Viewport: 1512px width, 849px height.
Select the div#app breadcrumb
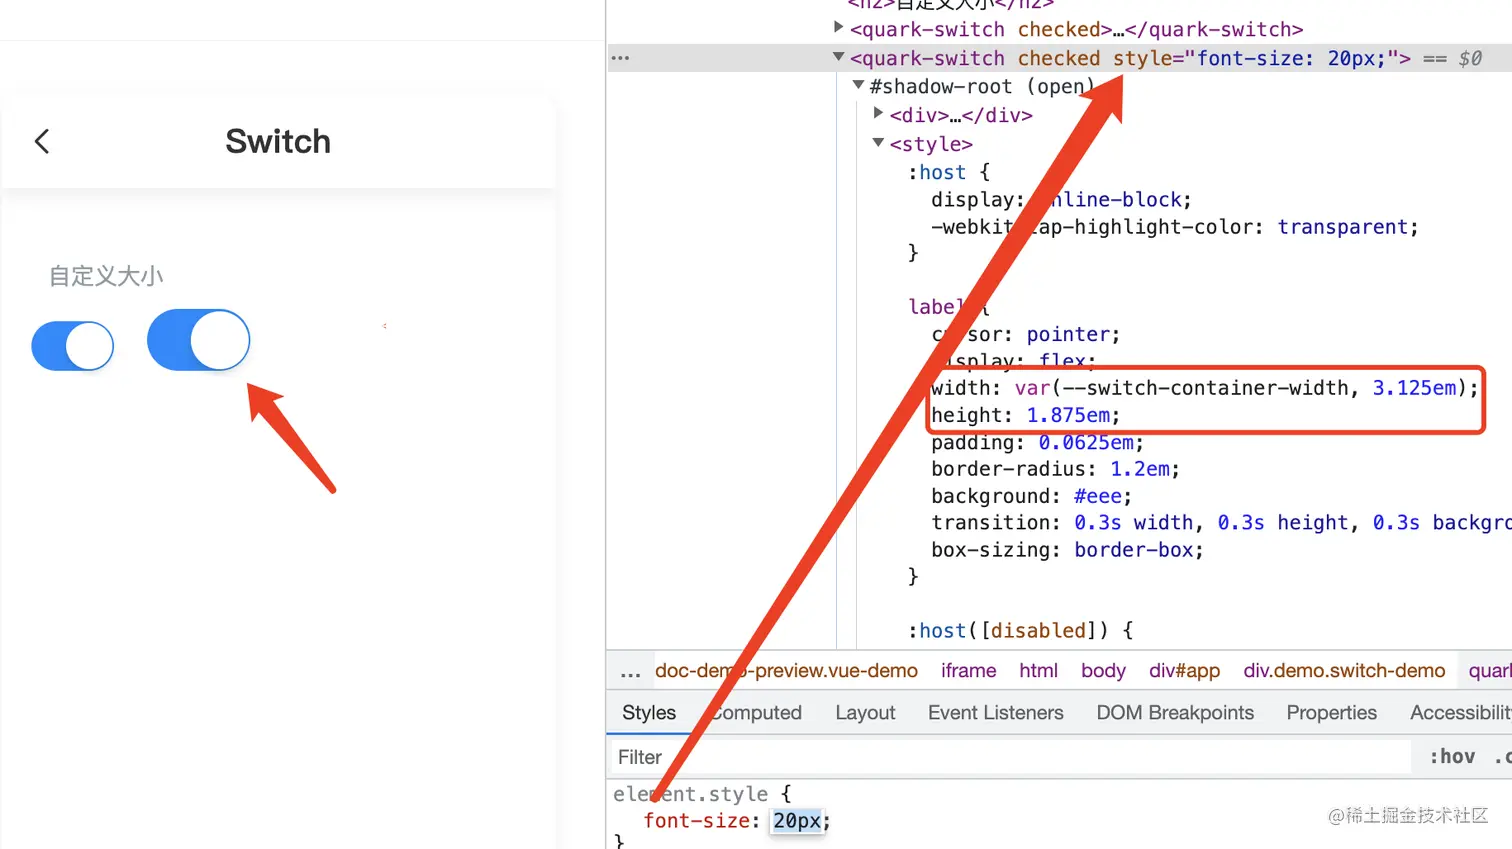coord(1184,671)
